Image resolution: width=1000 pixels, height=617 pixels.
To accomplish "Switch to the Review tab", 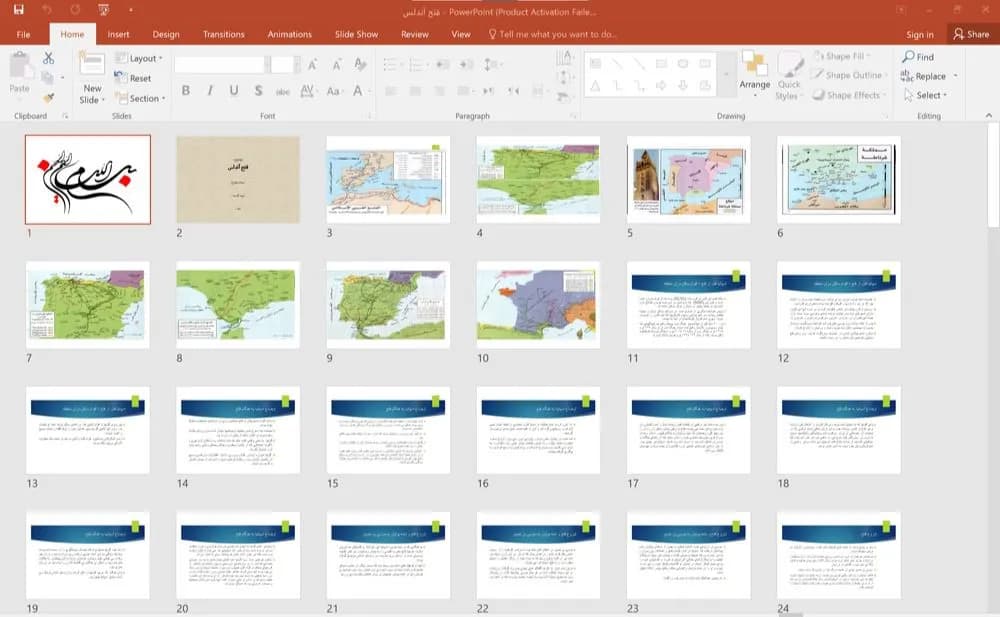I will [415, 34].
